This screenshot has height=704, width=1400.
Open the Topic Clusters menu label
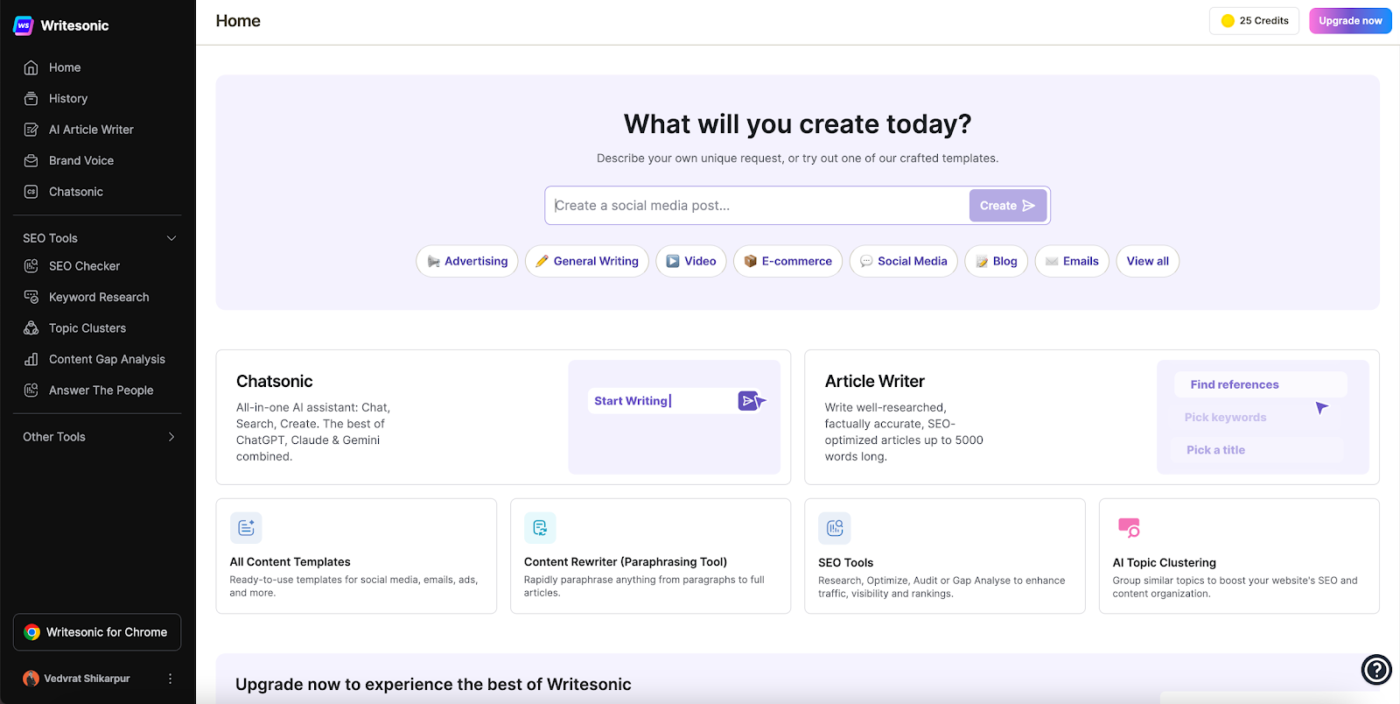[87, 328]
